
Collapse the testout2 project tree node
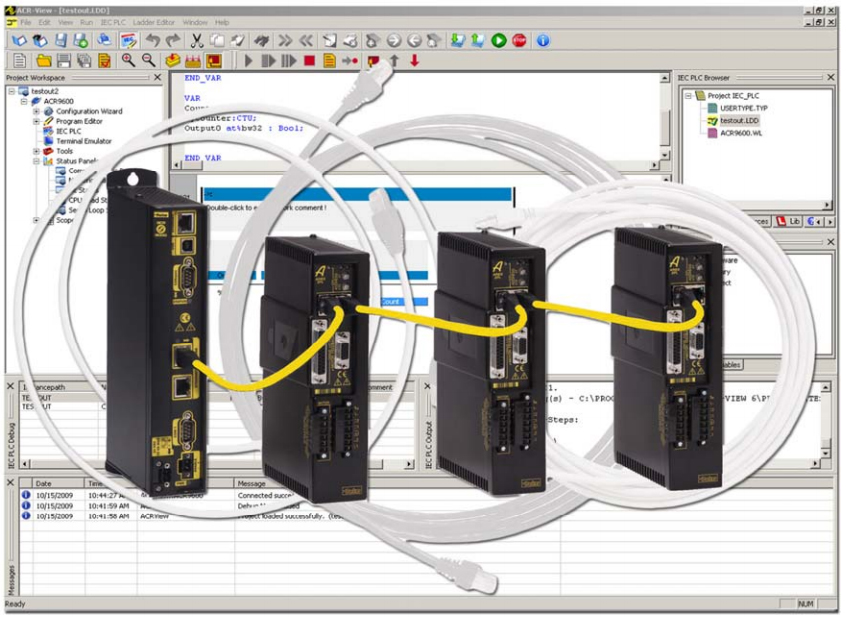[12, 91]
